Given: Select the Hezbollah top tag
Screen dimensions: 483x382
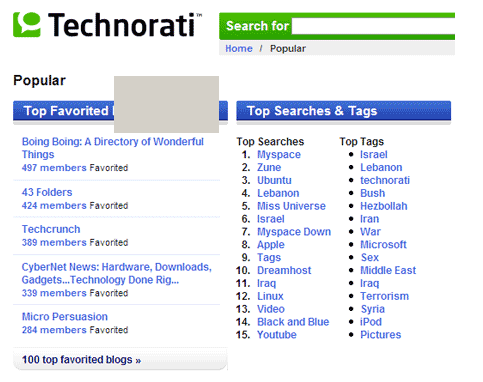Looking at the screenshot, I should [x=384, y=206].
